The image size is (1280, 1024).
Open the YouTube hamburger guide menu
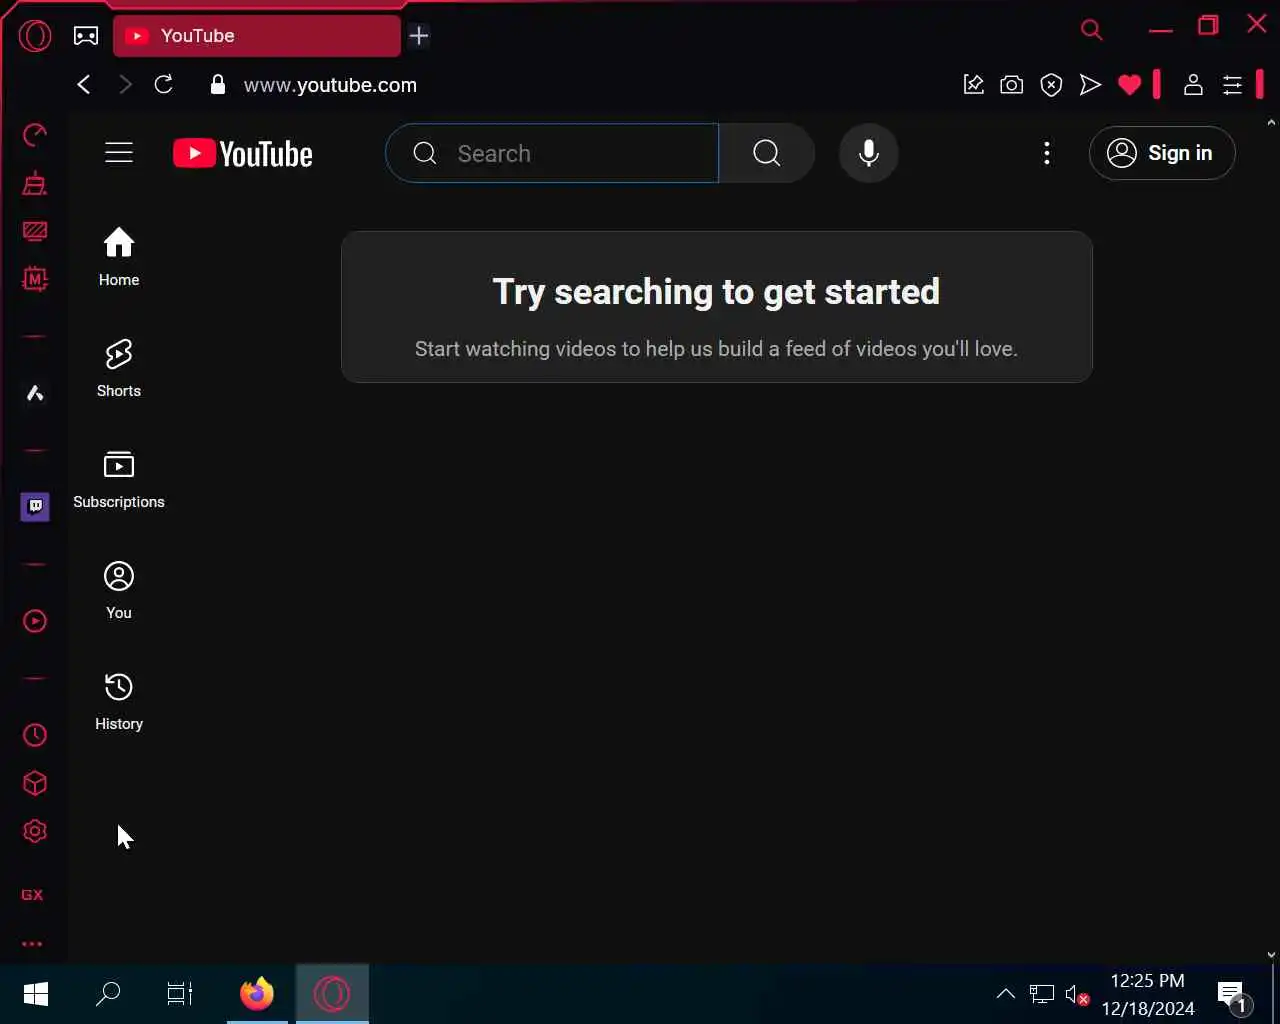(119, 153)
